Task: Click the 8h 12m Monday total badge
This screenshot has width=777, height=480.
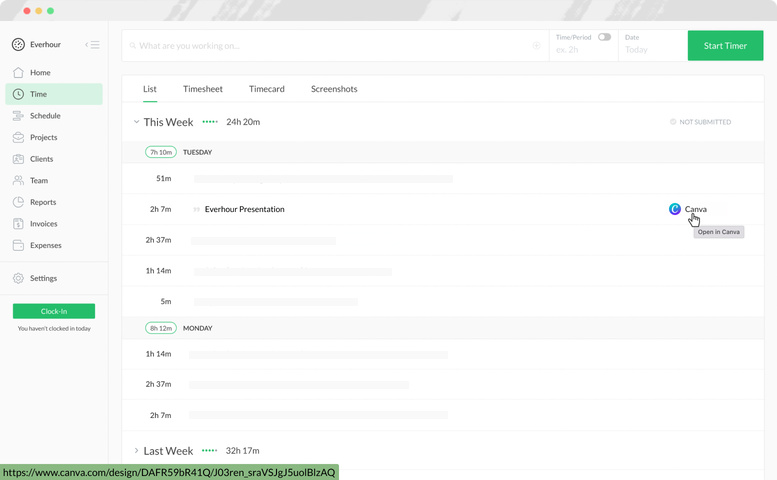Action: [x=161, y=328]
